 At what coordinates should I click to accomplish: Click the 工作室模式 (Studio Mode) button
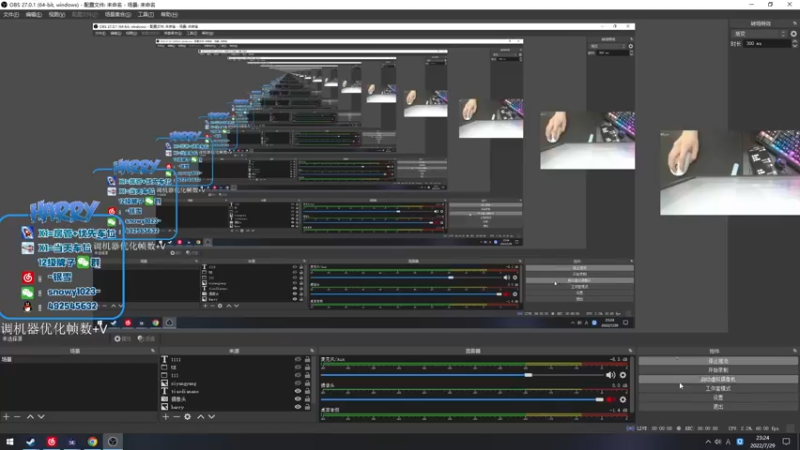[718, 388]
